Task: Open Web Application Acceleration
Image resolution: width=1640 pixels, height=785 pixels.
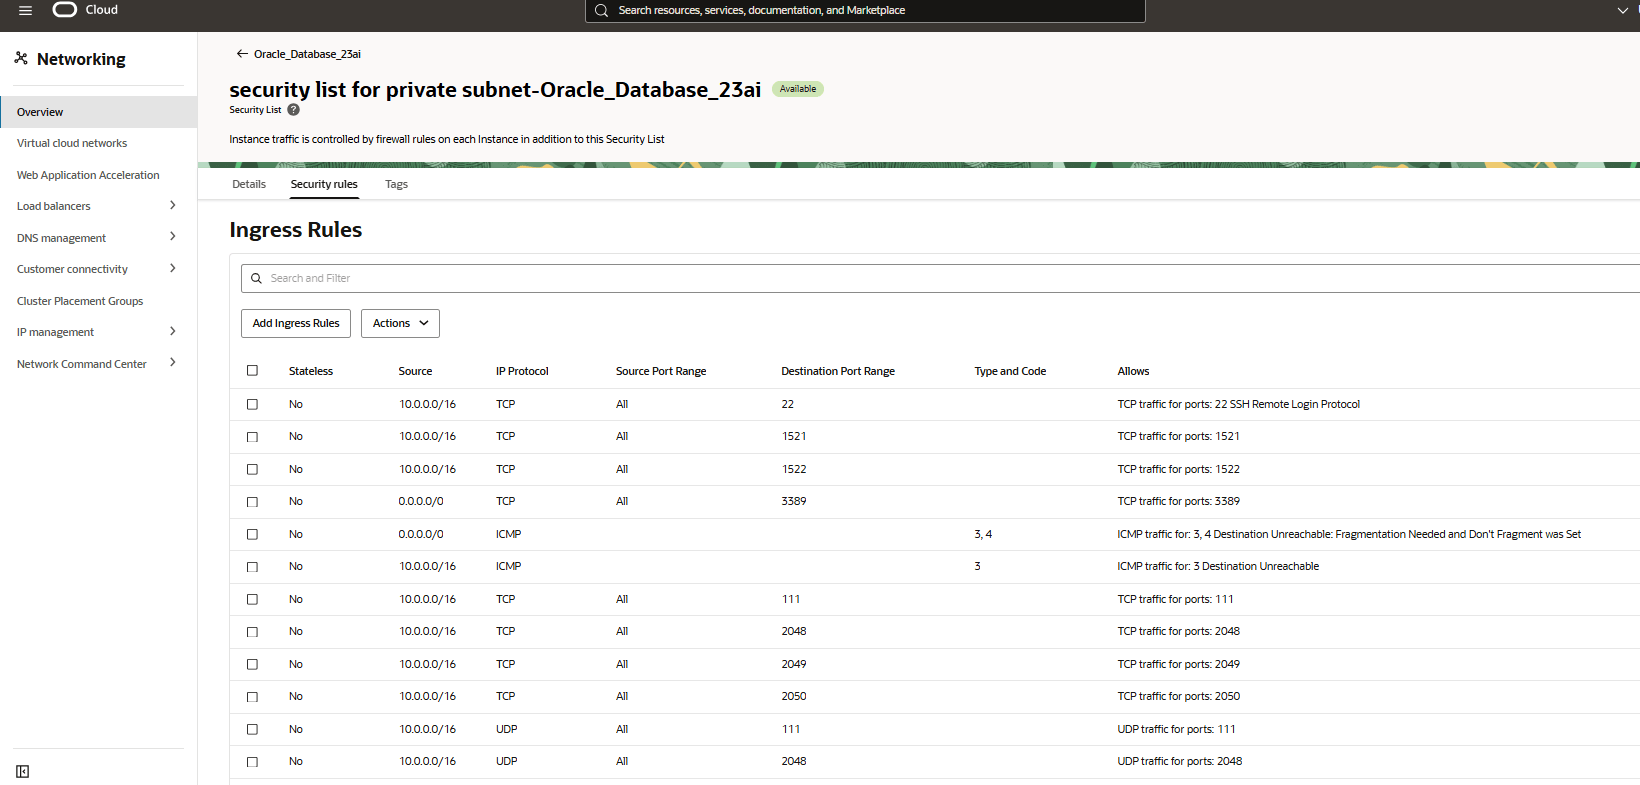Action: coord(88,175)
